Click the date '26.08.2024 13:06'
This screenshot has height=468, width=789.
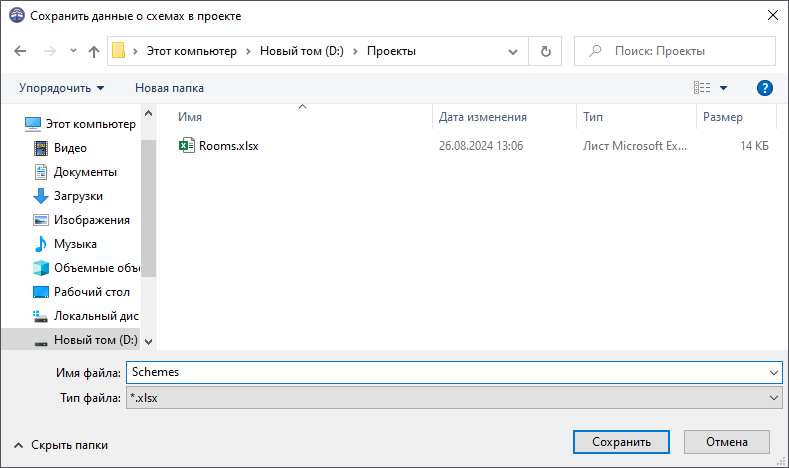(x=481, y=146)
